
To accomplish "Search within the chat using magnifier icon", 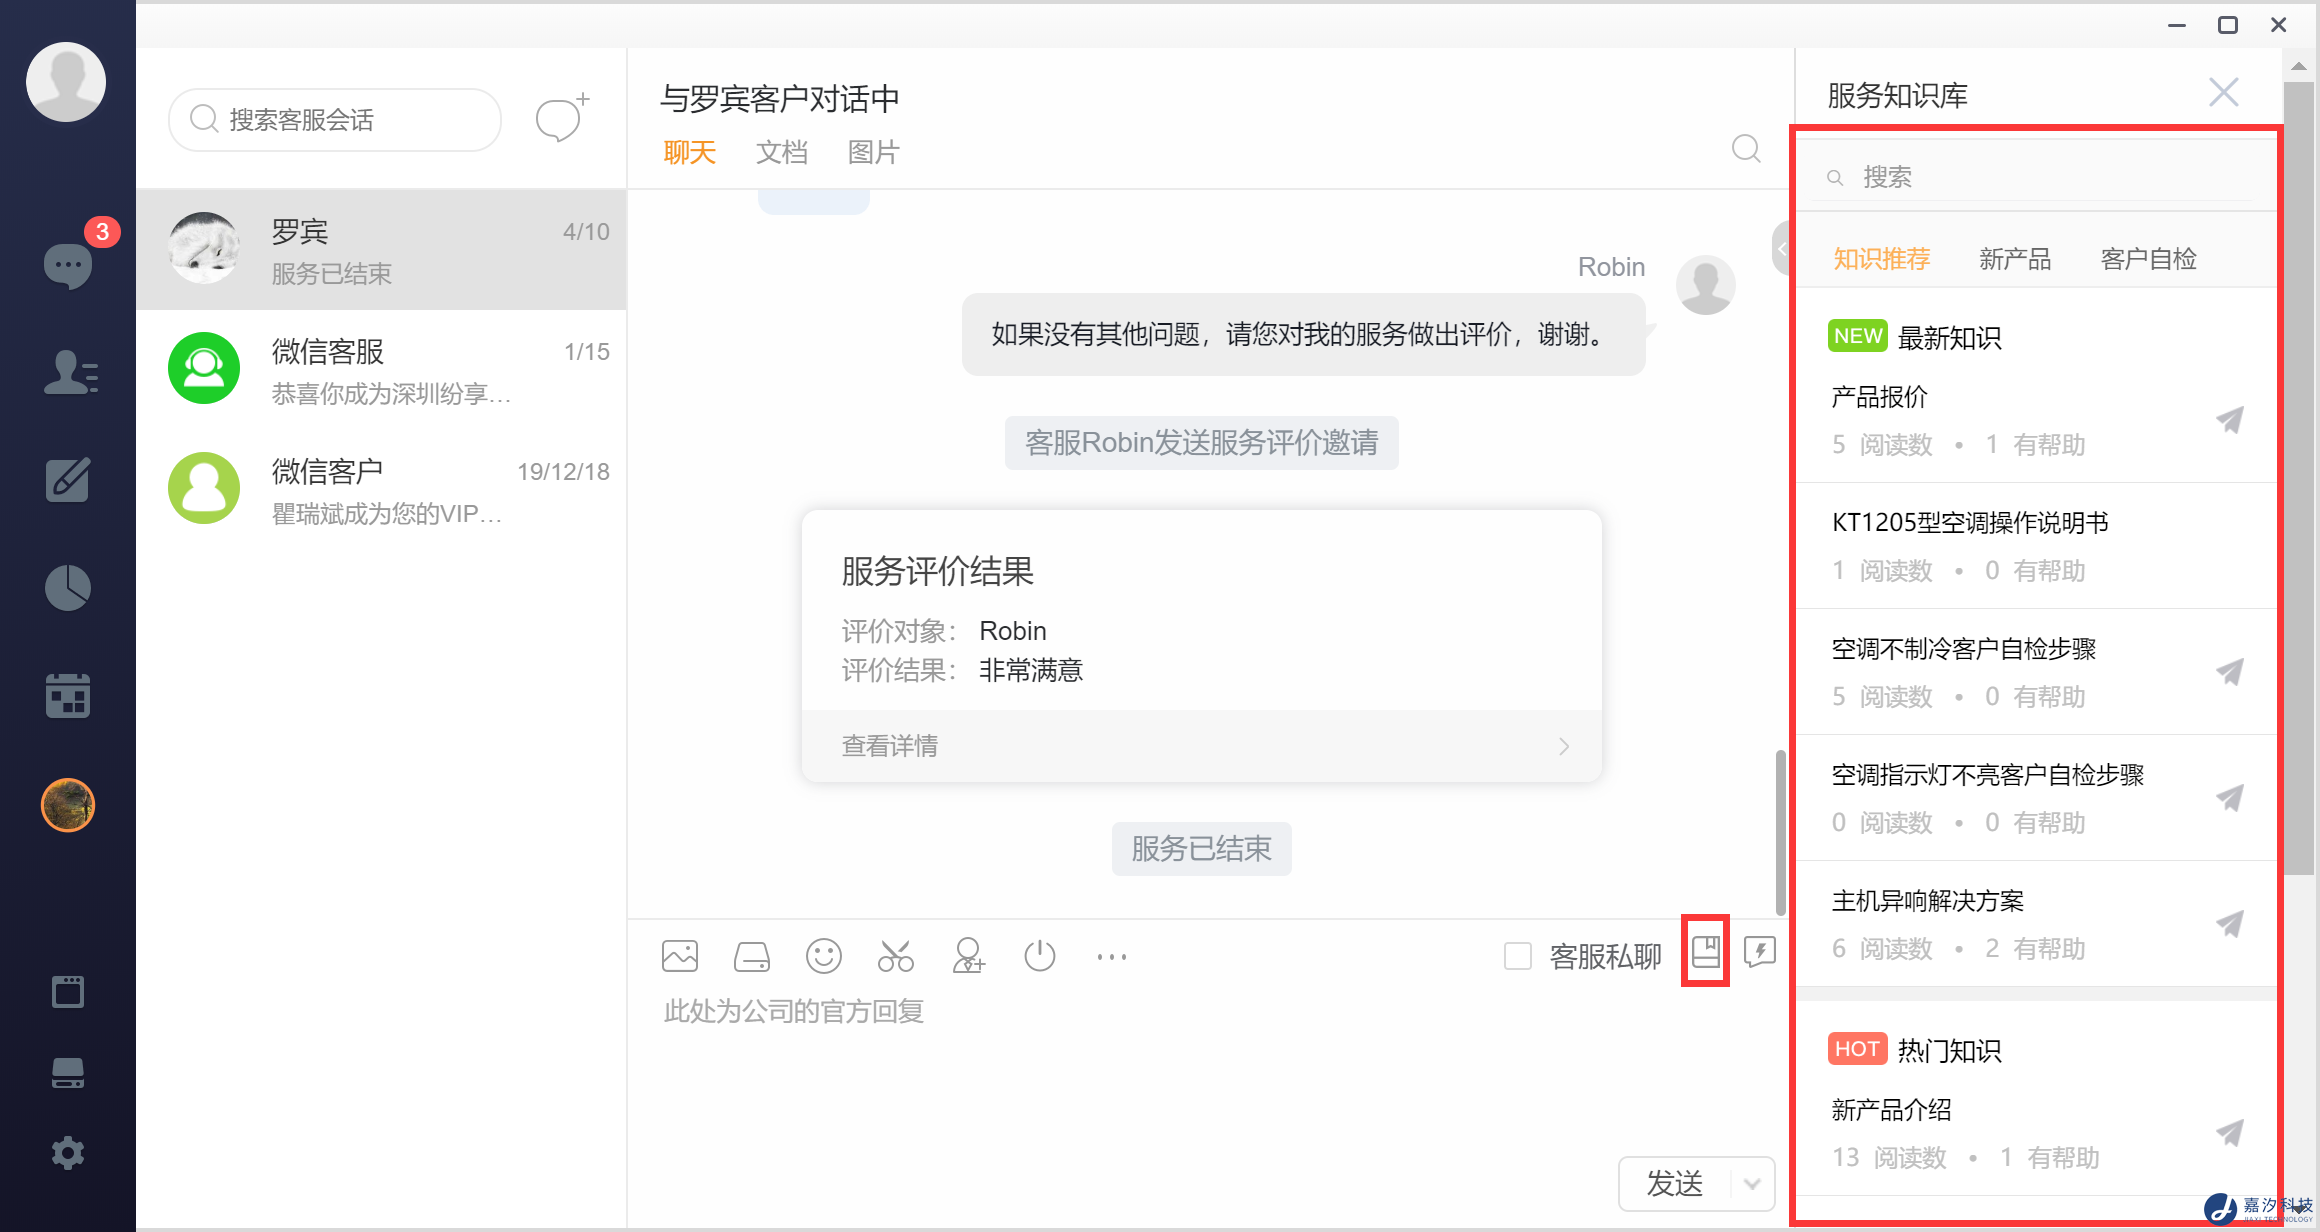I will coord(1746,149).
